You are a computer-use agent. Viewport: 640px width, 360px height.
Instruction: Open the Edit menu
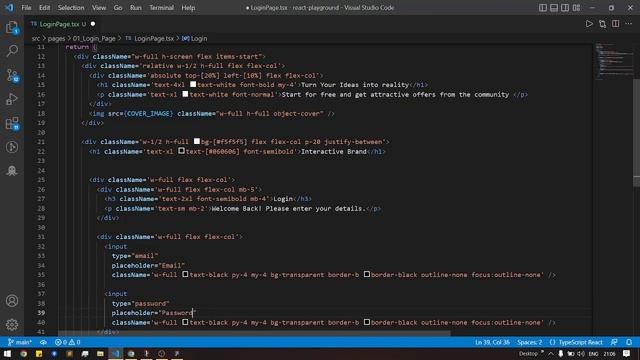tap(44, 8)
